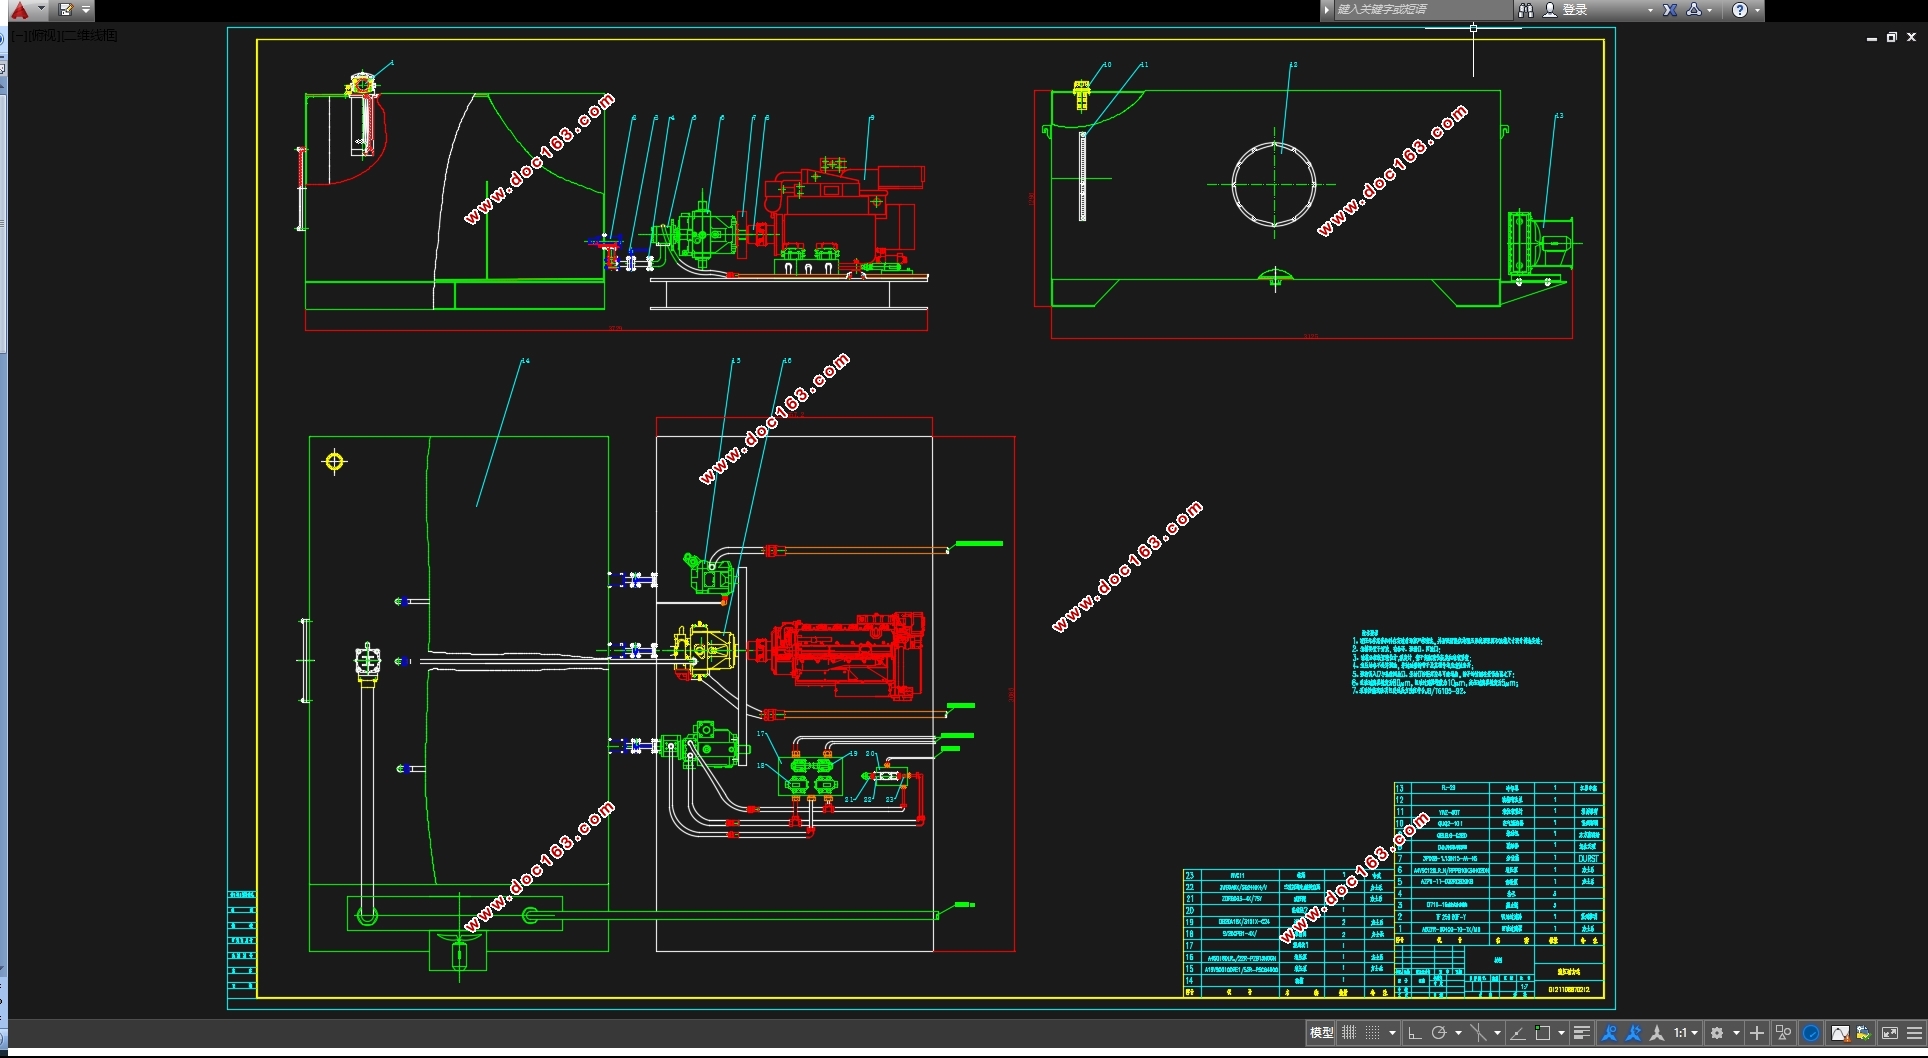Click the 登录 sign-in button
The image size is (1928, 1058).
1567,10
